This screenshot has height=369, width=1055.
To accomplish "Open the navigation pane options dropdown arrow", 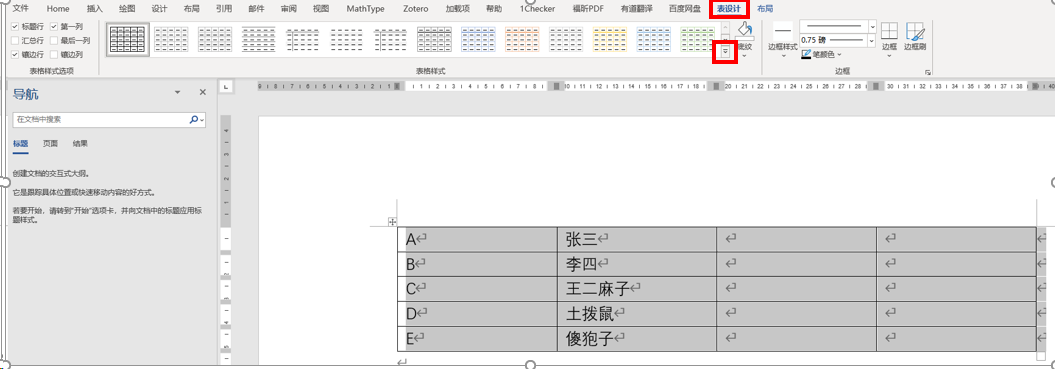I will (178, 92).
